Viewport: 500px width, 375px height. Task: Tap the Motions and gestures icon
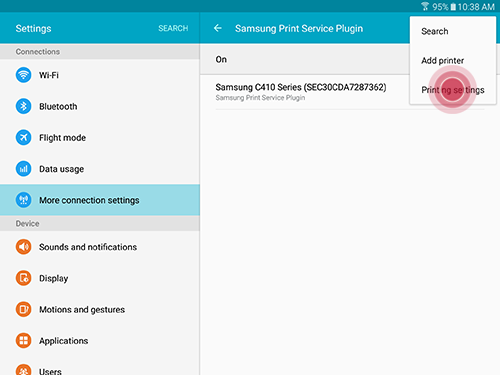(23, 309)
